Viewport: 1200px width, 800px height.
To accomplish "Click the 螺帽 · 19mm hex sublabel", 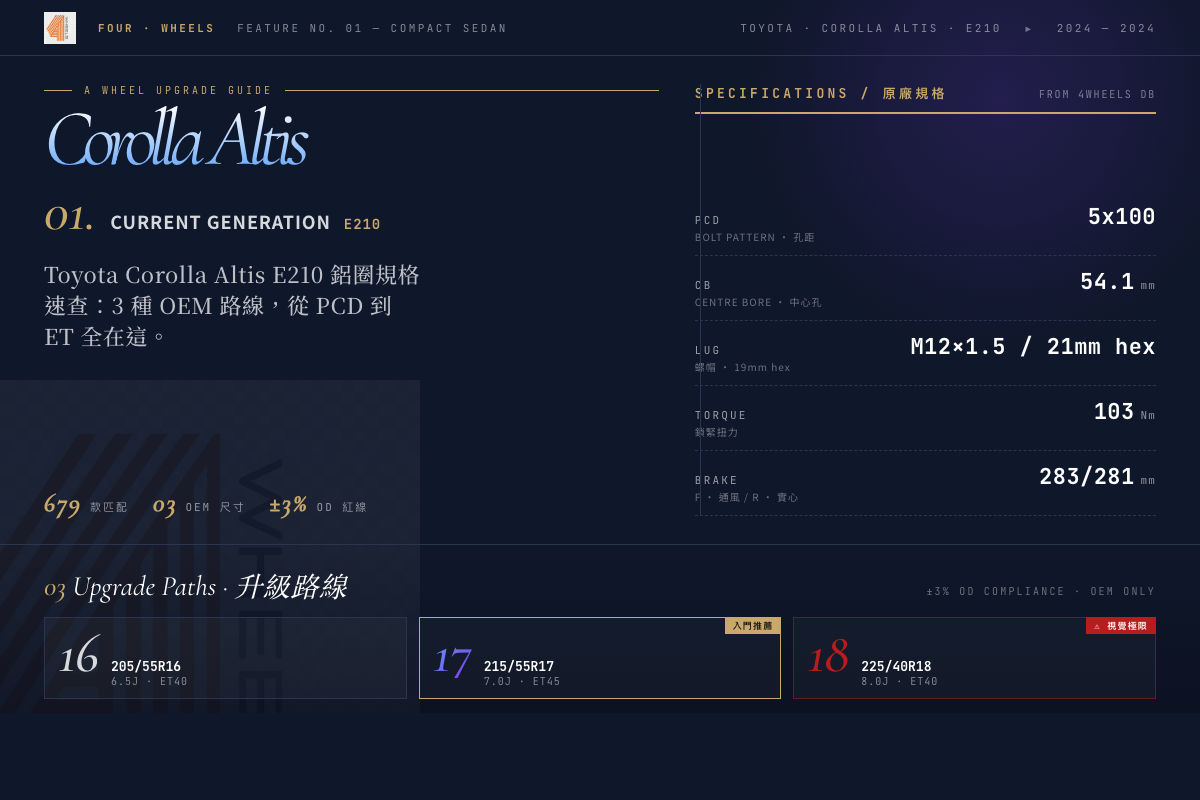I will pos(742,368).
